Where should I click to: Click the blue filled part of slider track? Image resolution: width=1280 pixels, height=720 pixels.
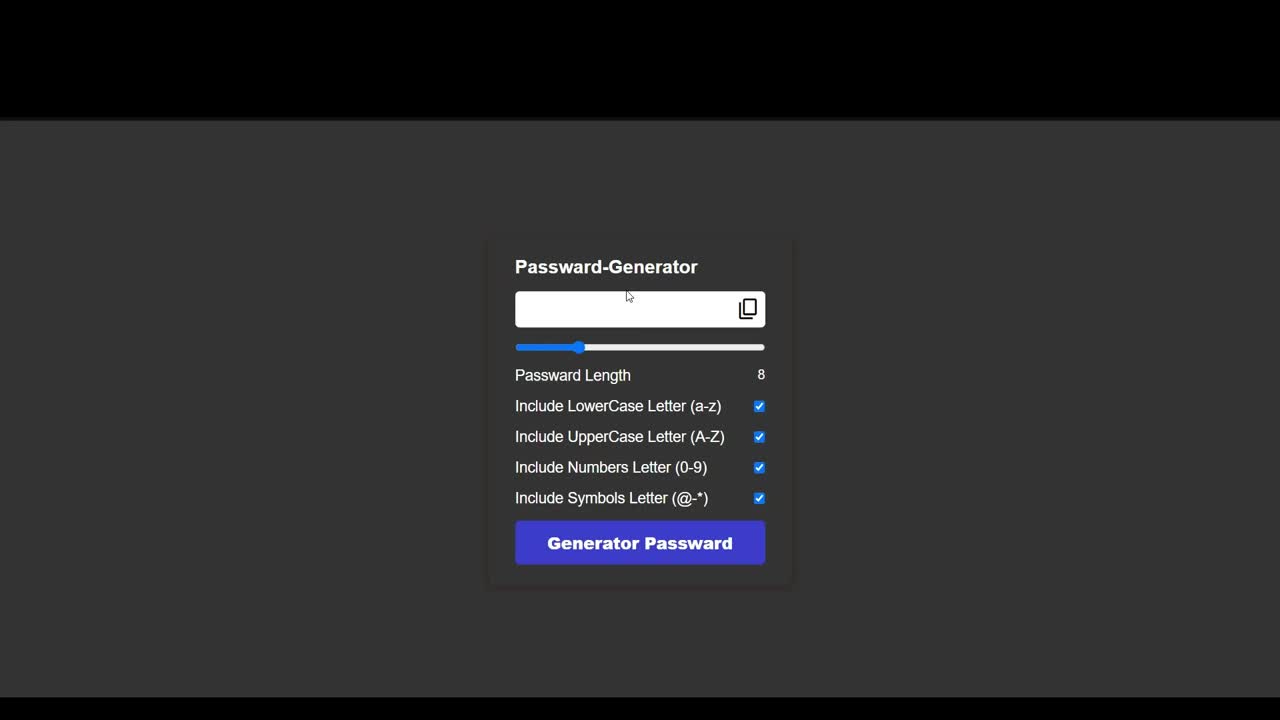pos(545,347)
